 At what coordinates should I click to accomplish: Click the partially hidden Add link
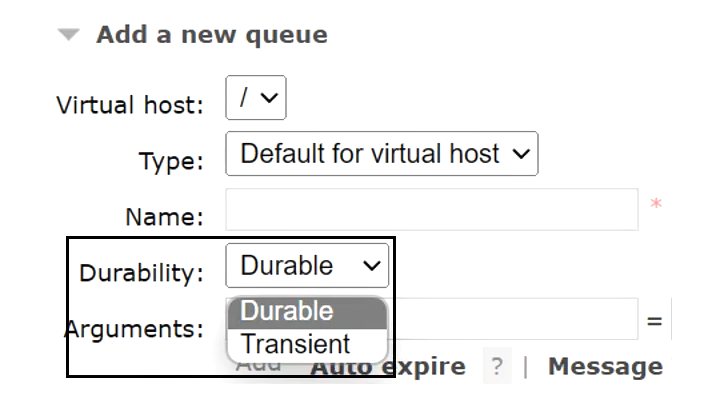point(257,368)
